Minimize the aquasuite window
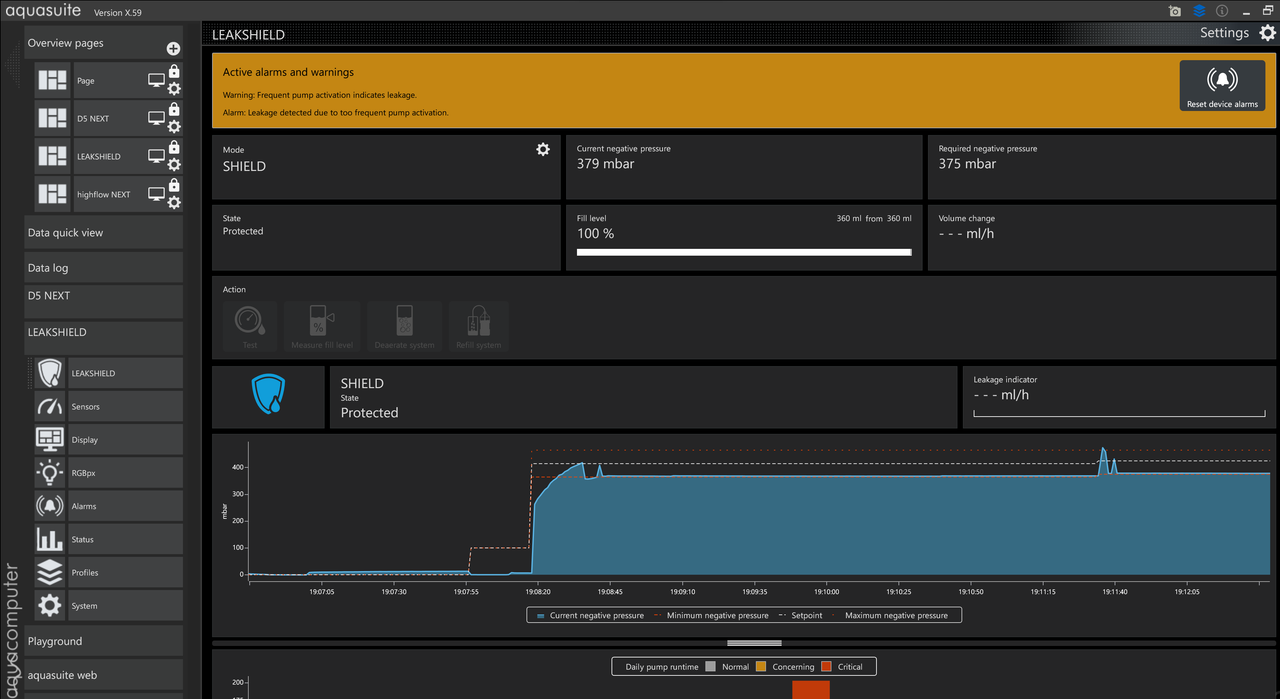This screenshot has height=699, width=1280. pyautogui.click(x=1245, y=11)
